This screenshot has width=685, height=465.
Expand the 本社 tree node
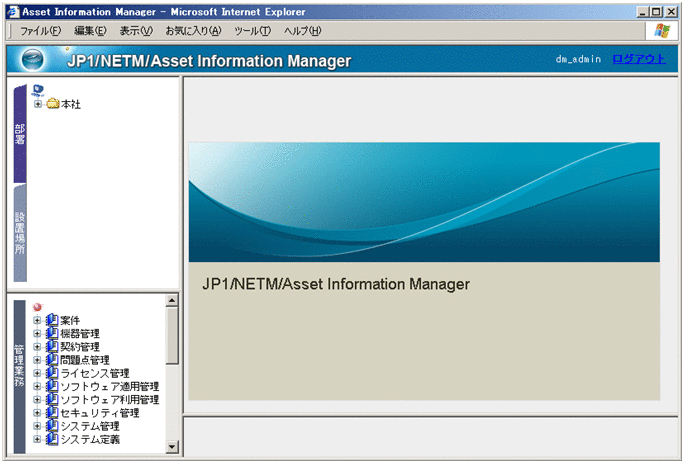pos(38,104)
